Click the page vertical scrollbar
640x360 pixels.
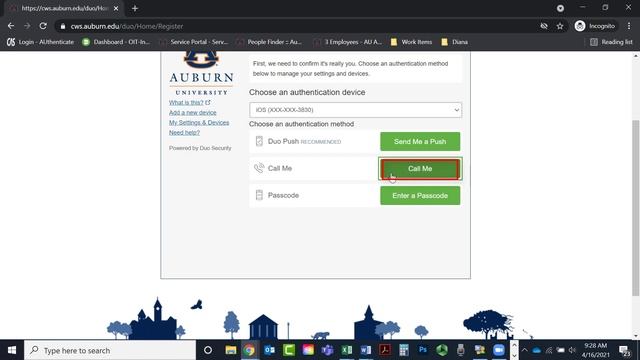coord(636,207)
